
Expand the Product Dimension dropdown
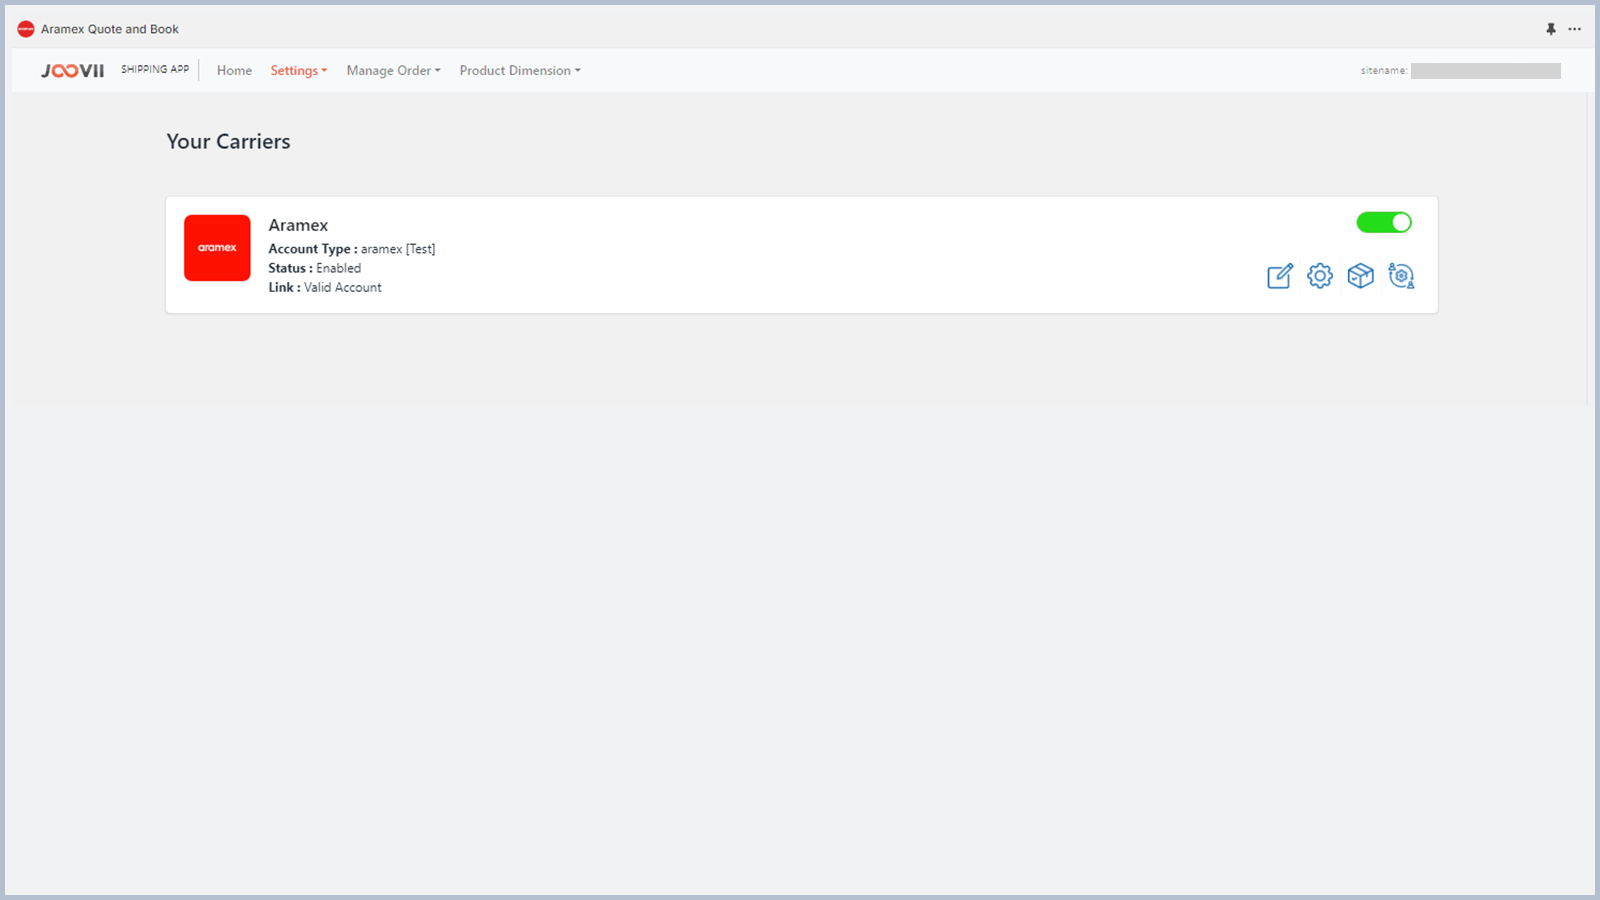click(519, 71)
